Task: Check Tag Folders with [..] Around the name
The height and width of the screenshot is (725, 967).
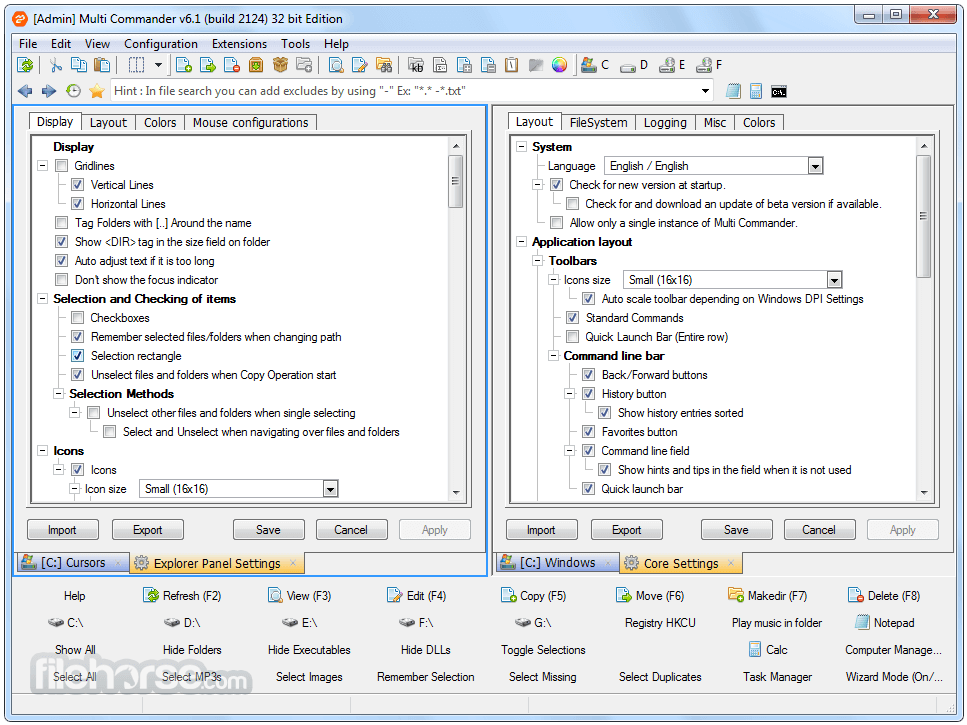Action: click(x=61, y=223)
